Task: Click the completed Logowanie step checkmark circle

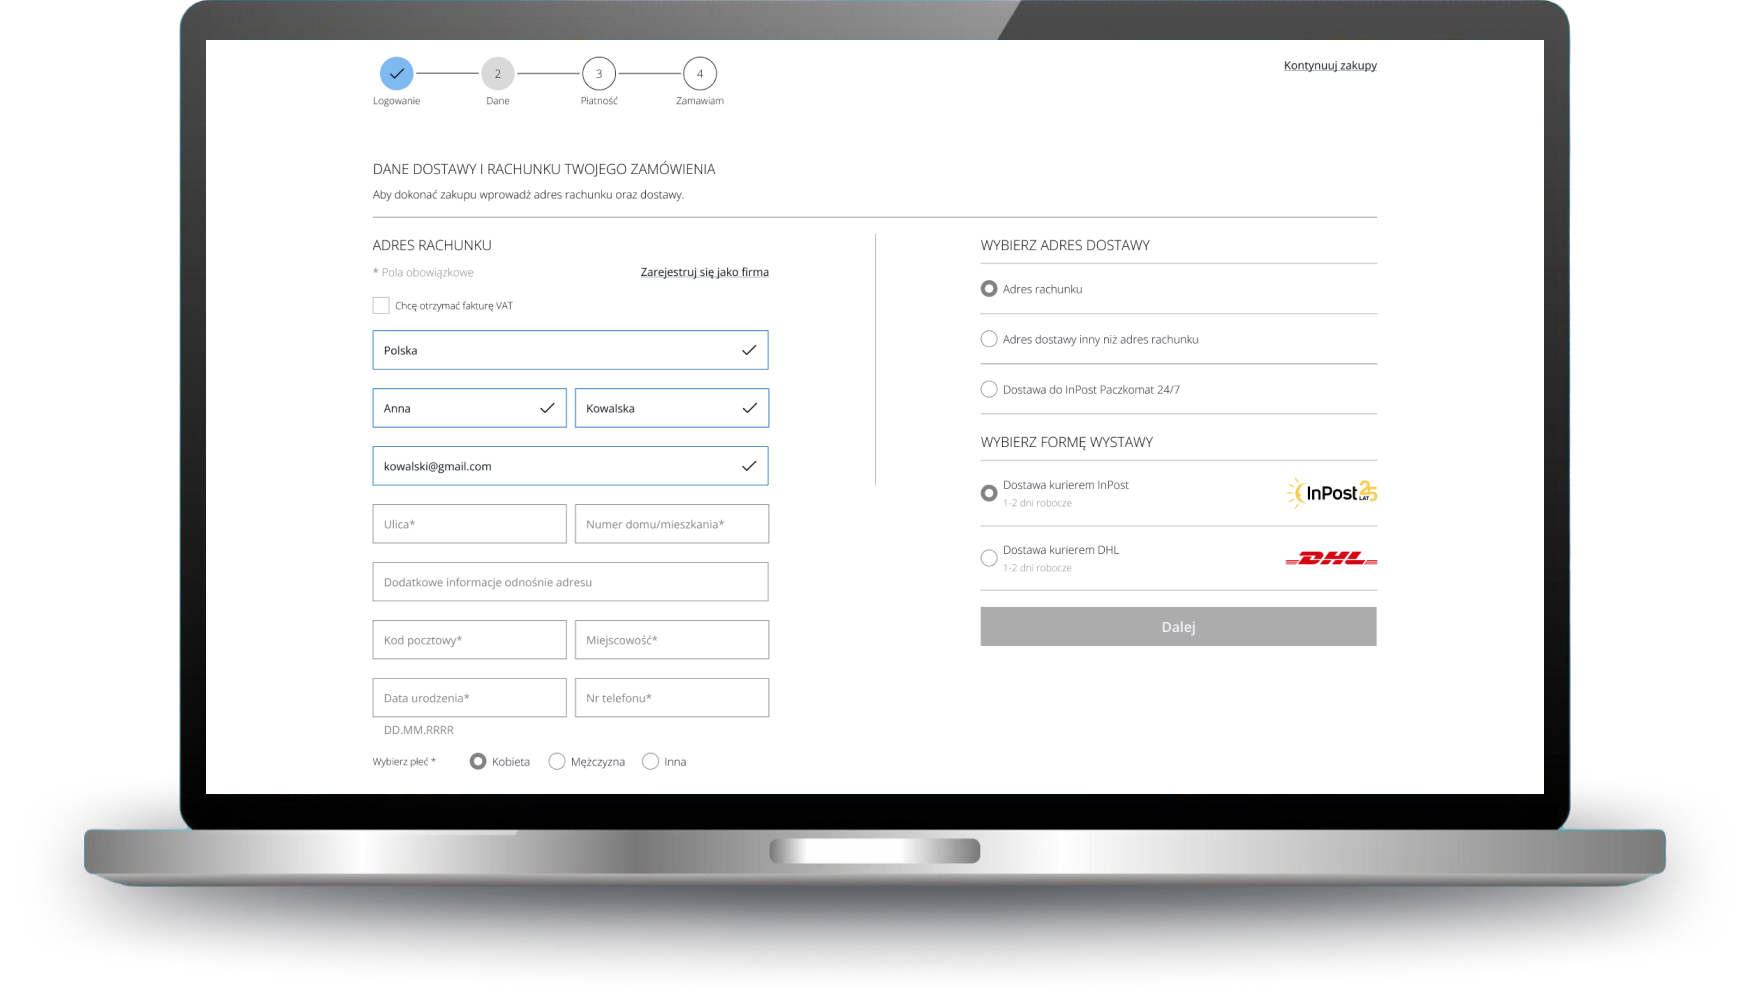Action: (x=396, y=74)
